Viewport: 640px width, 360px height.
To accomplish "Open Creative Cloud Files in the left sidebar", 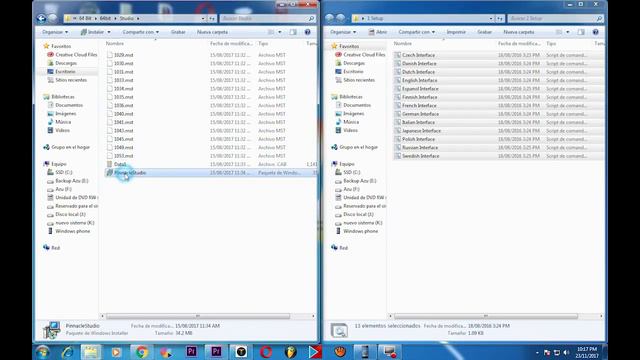I will pos(76,54).
